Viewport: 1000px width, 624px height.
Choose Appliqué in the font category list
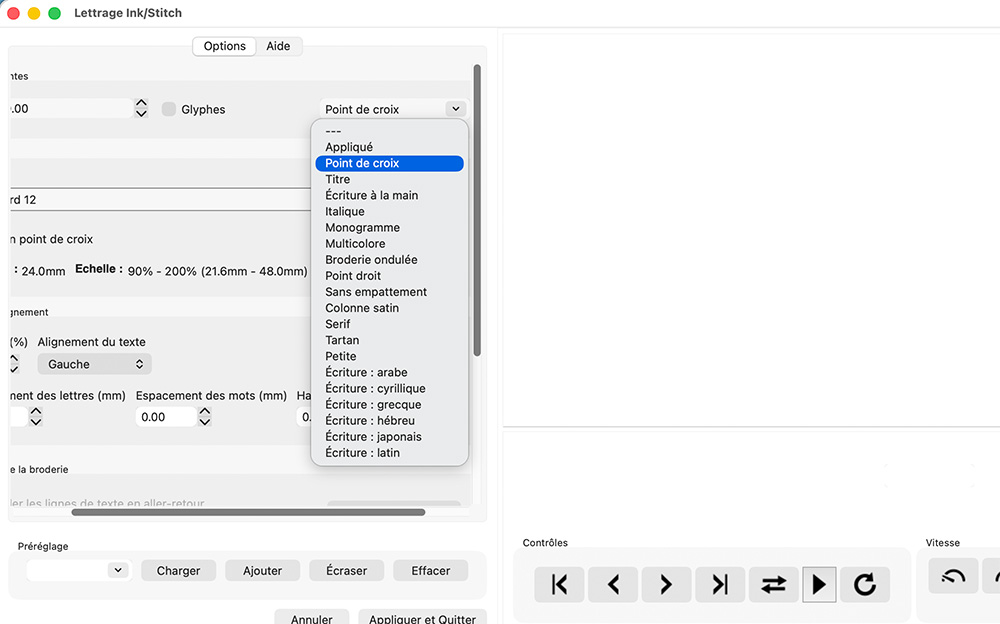pos(390,147)
